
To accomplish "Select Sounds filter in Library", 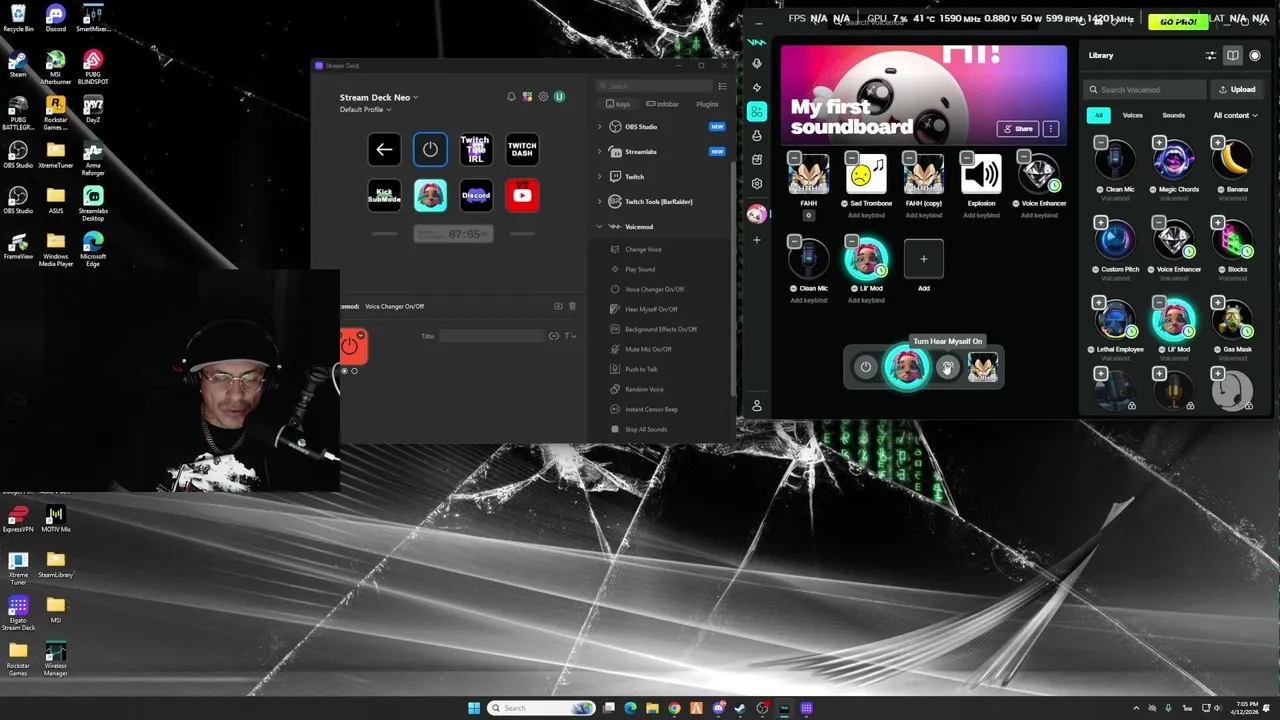I will coord(1173,115).
